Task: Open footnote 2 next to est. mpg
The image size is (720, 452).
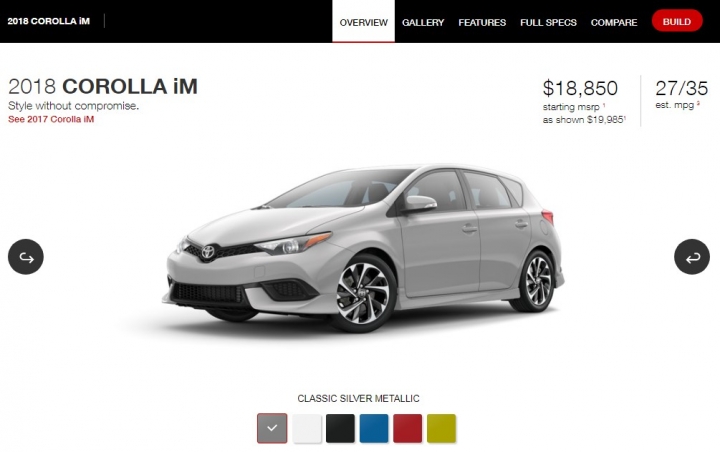Action: (x=698, y=104)
